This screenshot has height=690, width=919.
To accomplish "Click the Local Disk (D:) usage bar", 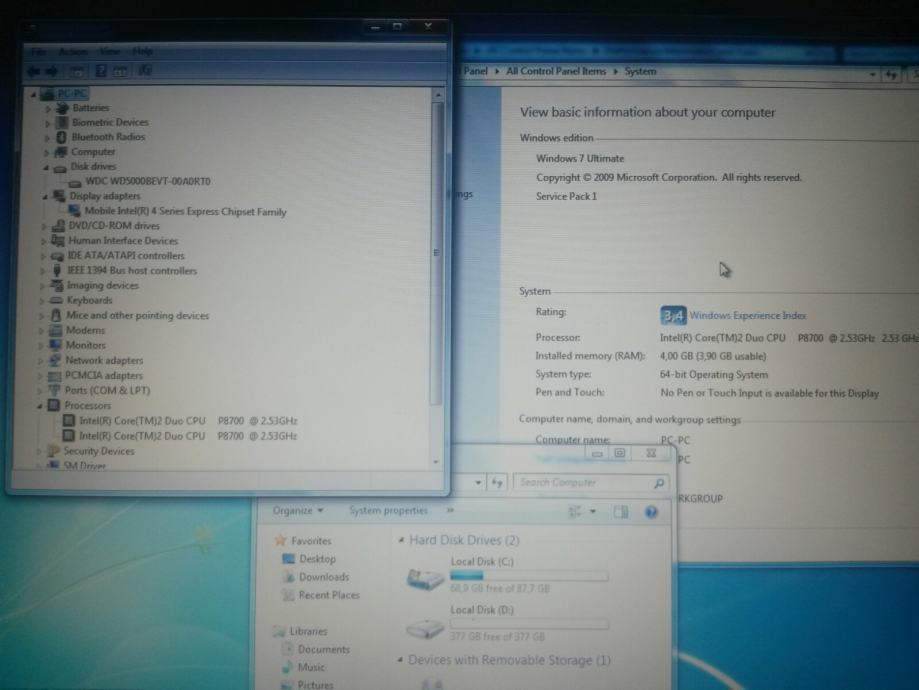I will click(x=529, y=625).
